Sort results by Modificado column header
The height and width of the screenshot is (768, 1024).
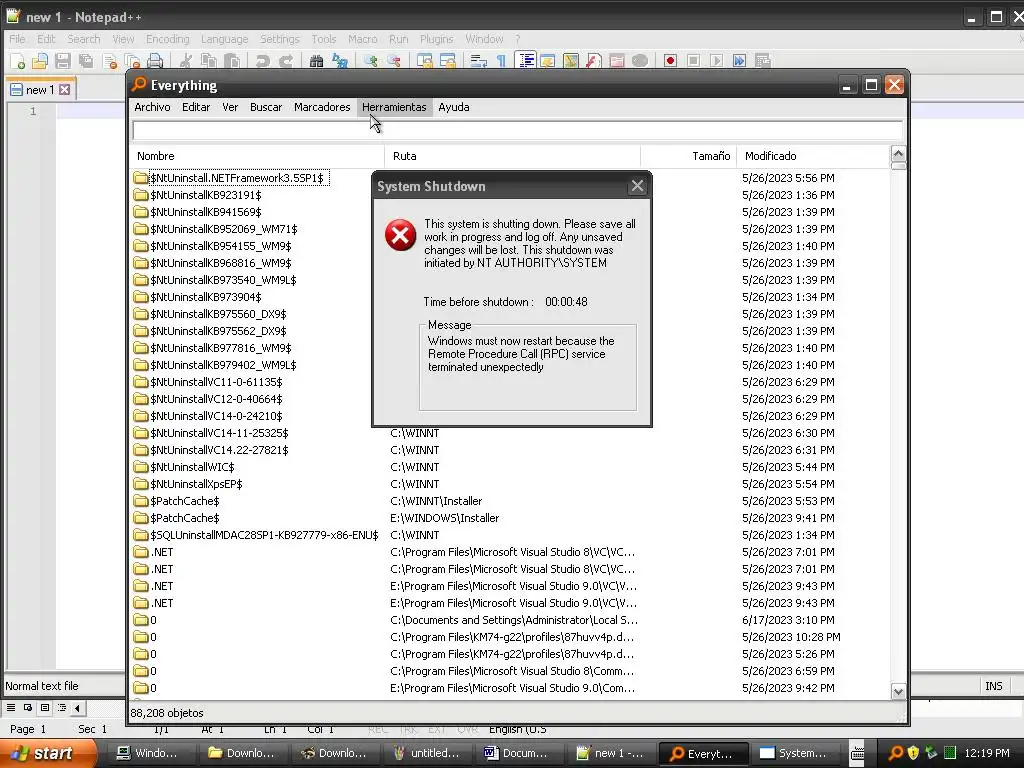[813, 156]
